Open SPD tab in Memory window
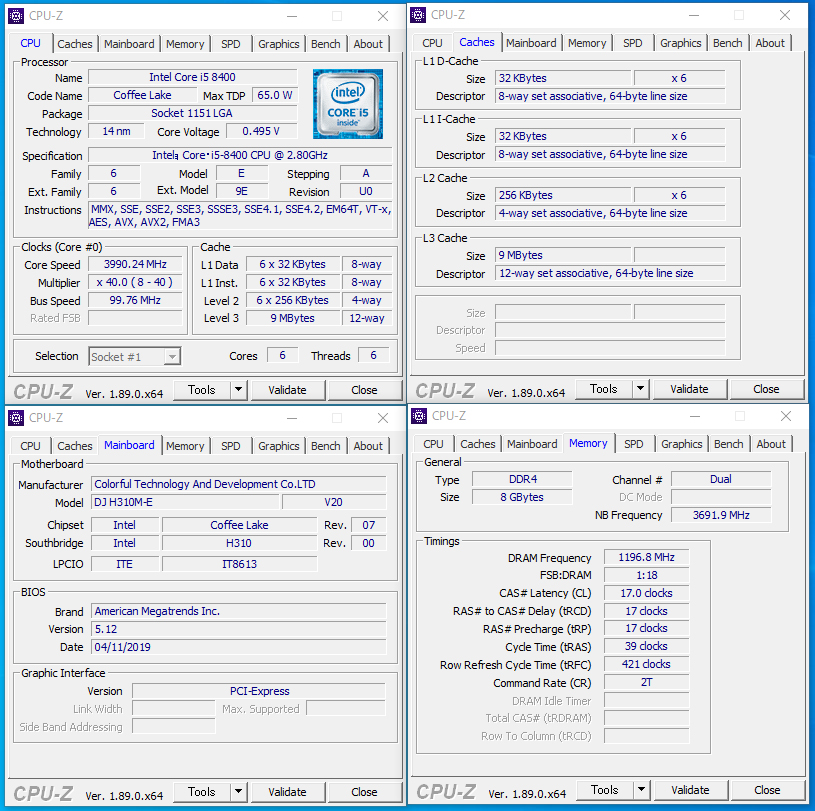The width and height of the screenshot is (815, 811). click(634, 444)
